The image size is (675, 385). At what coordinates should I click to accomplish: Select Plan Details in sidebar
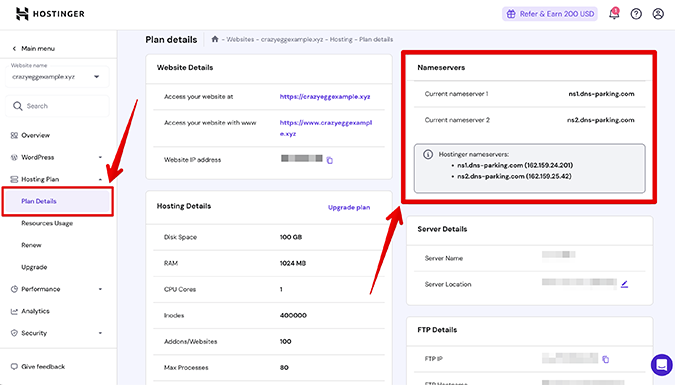(x=58, y=201)
